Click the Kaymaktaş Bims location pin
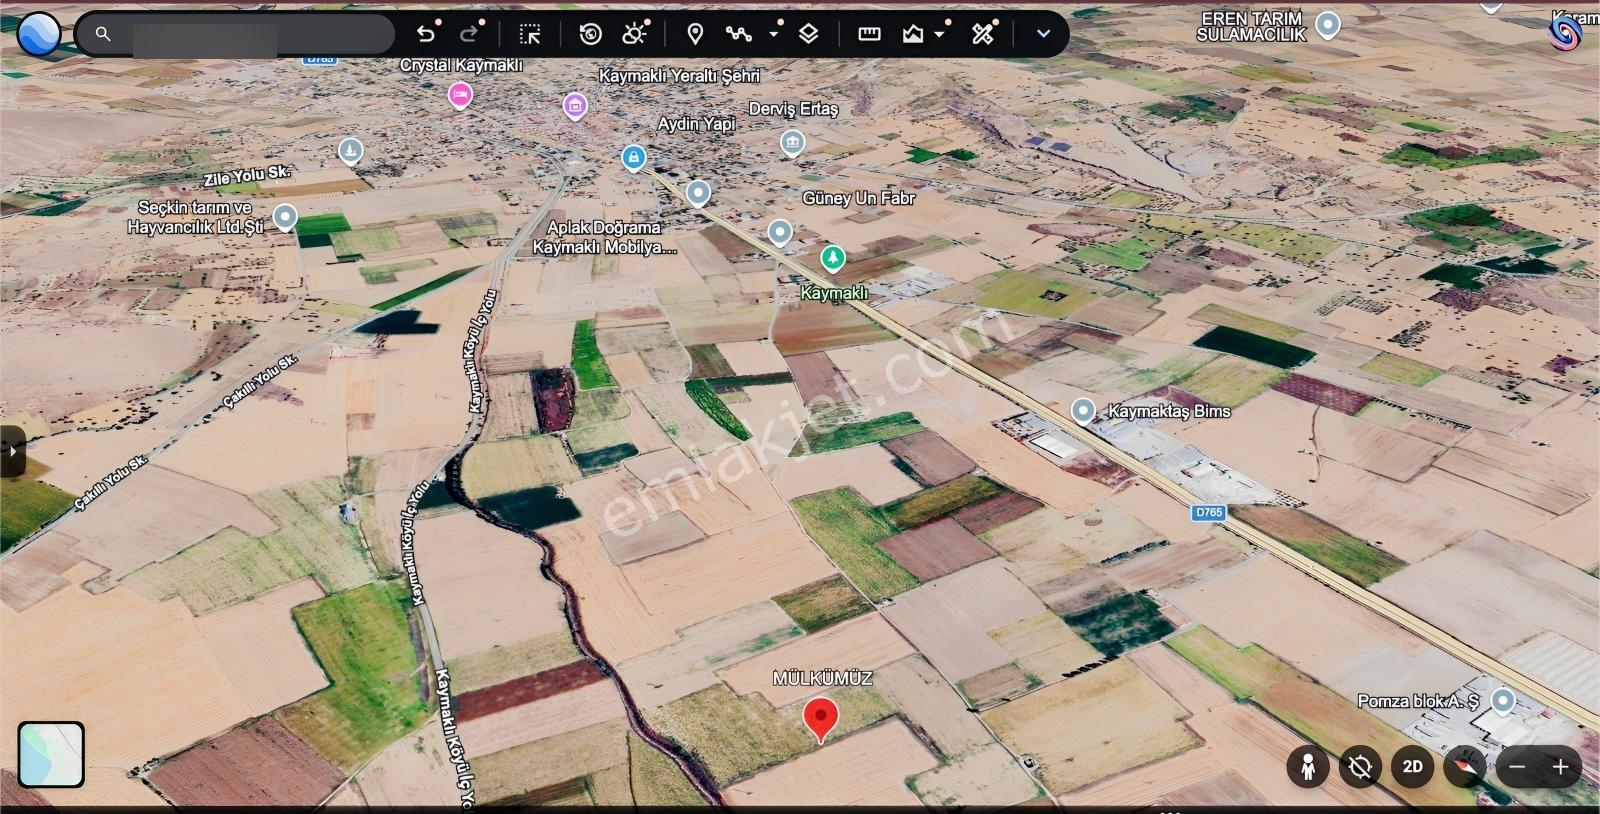Screen dimensions: 1600x814 [x=1083, y=411]
